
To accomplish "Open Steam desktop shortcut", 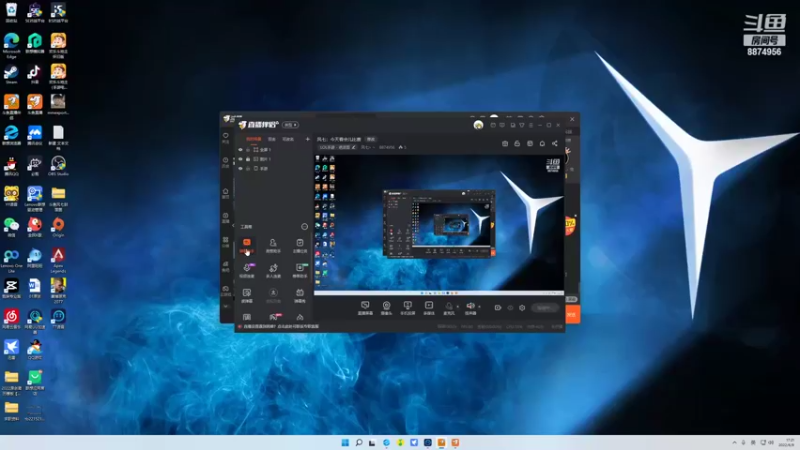I will coord(11,74).
